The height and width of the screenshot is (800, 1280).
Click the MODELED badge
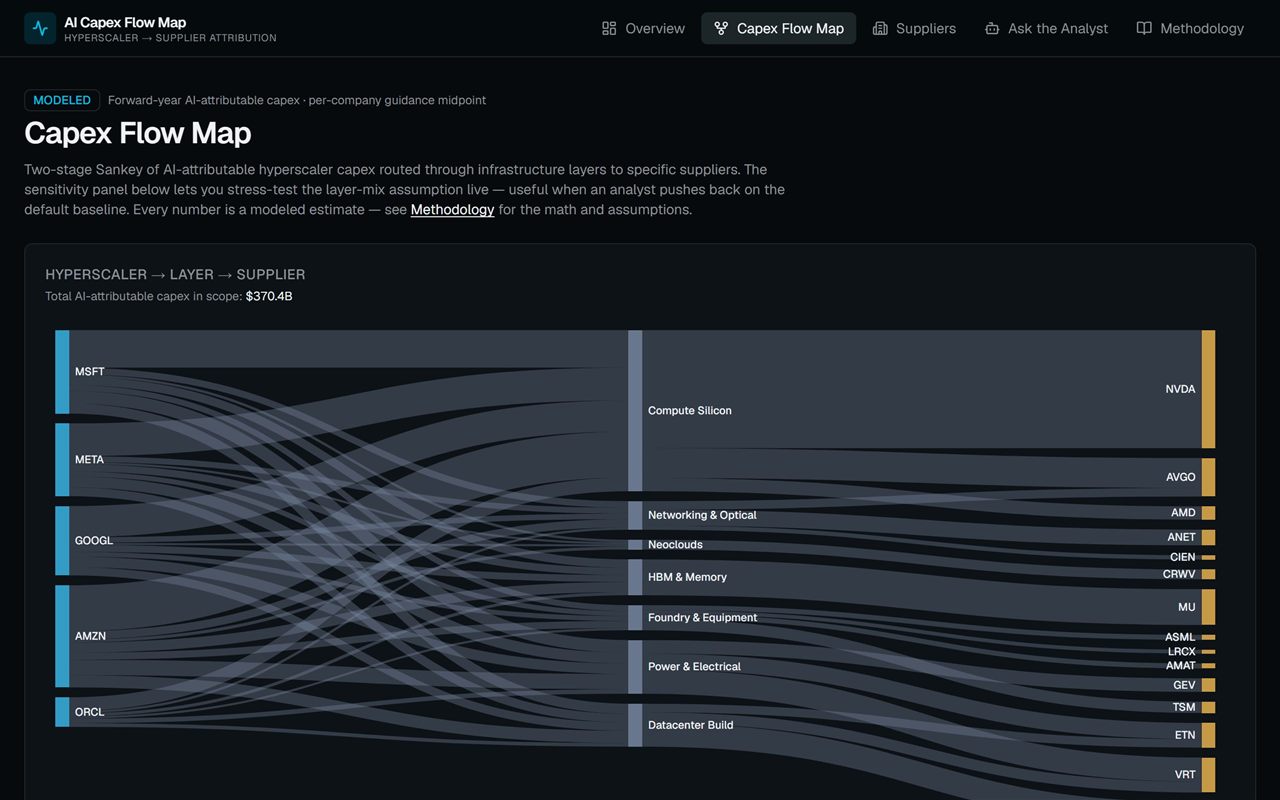[62, 100]
